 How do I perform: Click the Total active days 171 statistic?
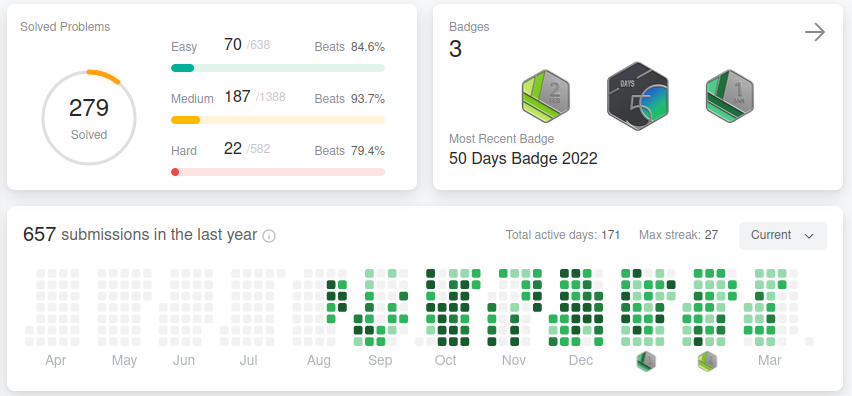563,235
